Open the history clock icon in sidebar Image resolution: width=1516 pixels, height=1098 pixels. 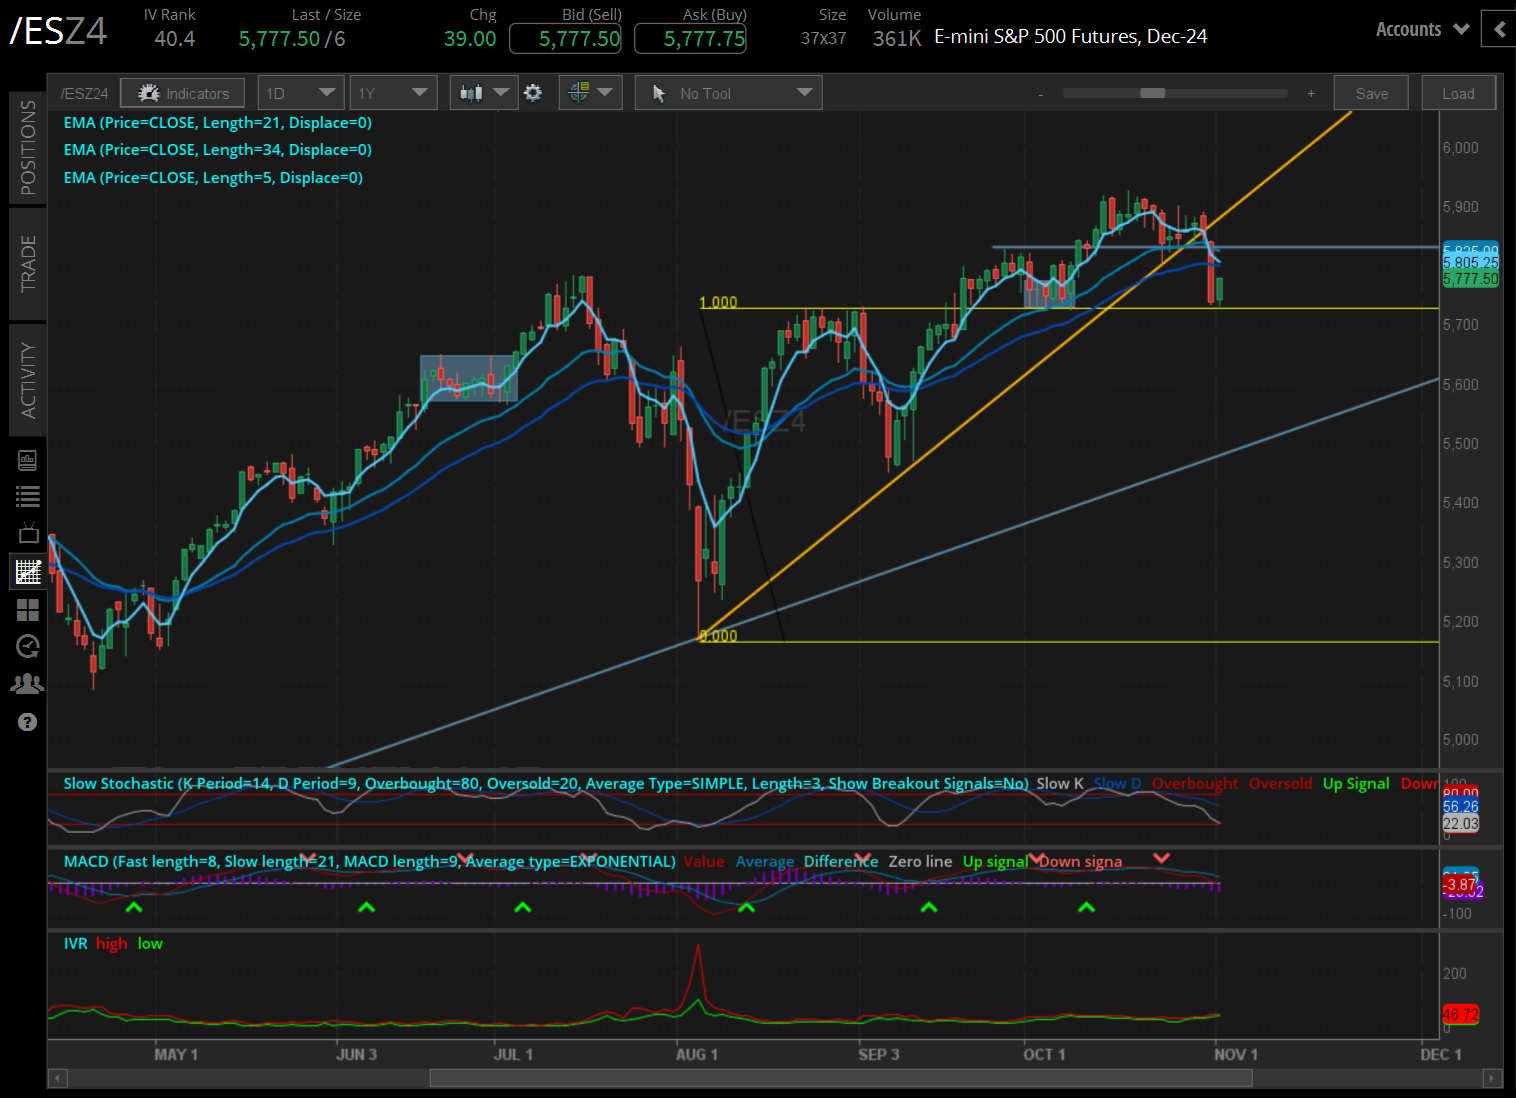[28, 647]
